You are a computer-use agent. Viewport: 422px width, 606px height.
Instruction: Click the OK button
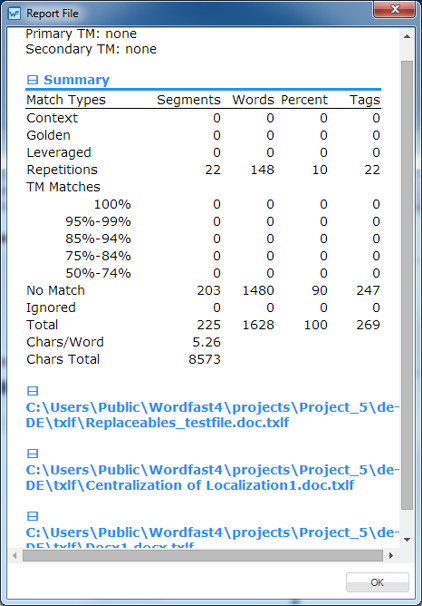coord(377,582)
